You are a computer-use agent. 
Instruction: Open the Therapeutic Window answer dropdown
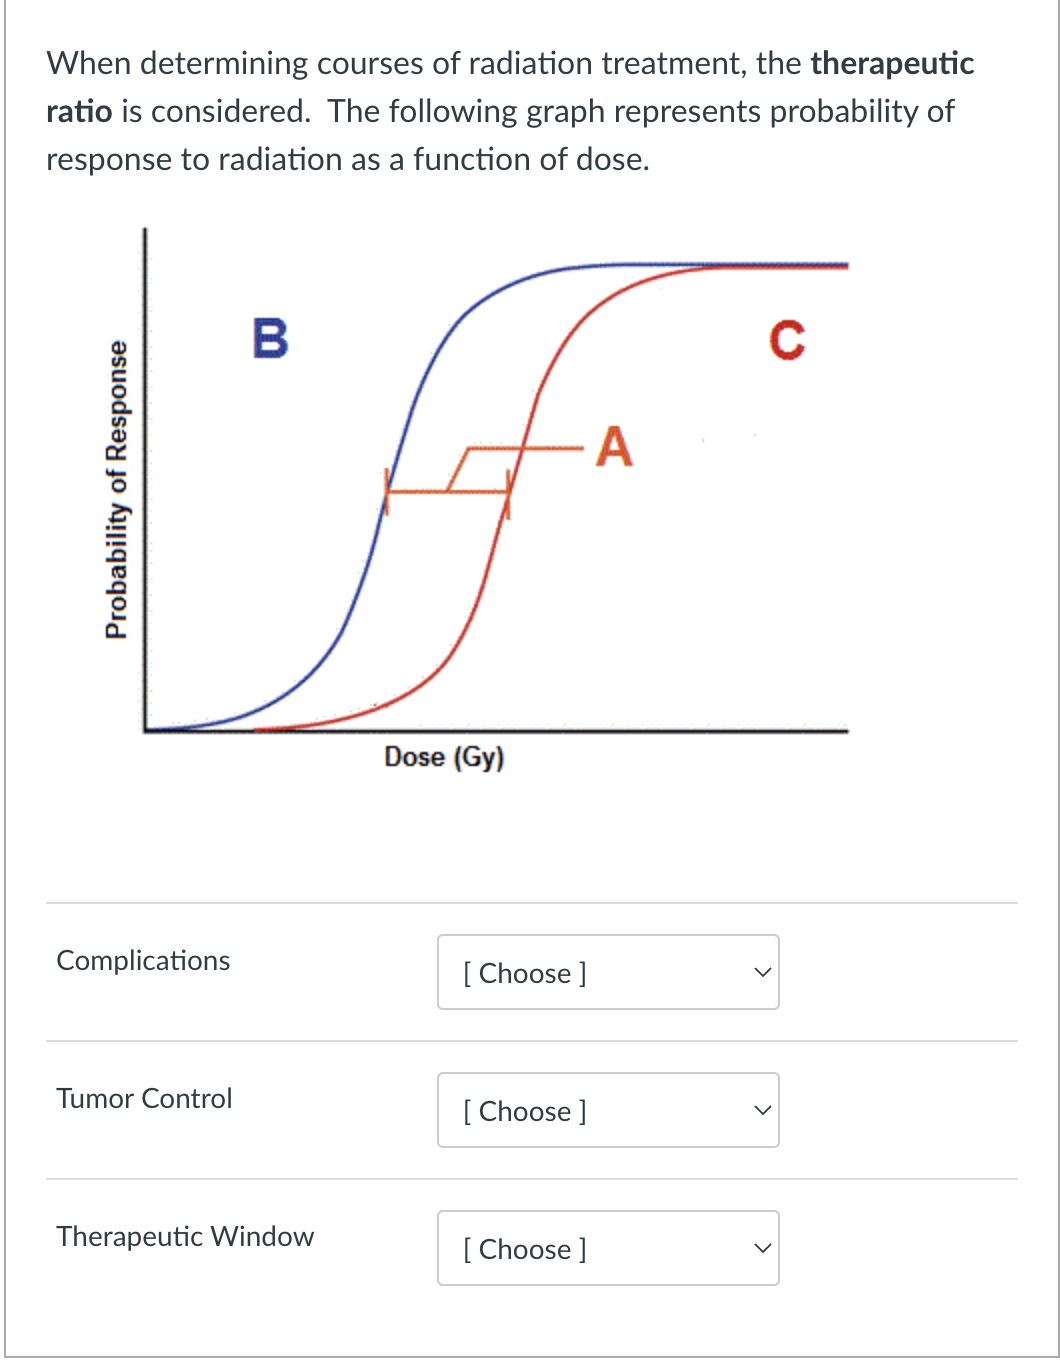pyautogui.click(x=607, y=1248)
